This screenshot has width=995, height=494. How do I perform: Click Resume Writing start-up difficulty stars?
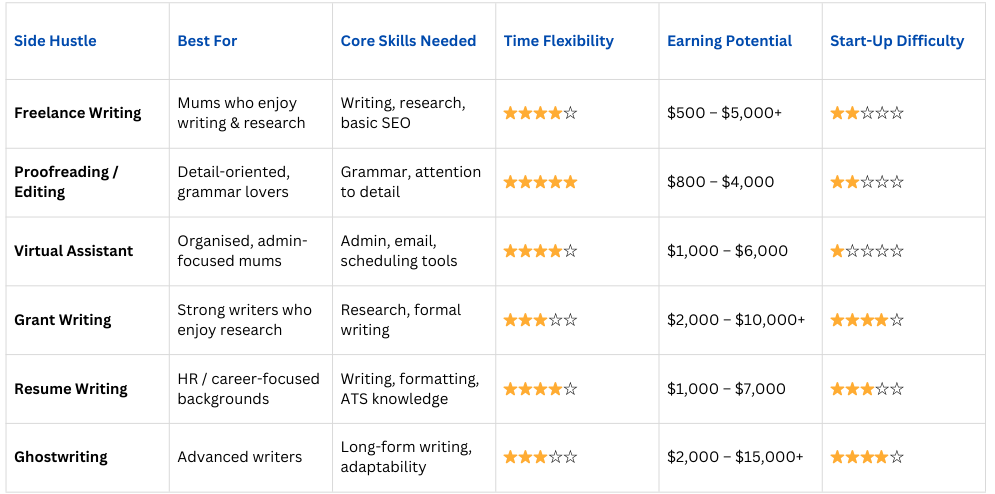click(x=867, y=389)
